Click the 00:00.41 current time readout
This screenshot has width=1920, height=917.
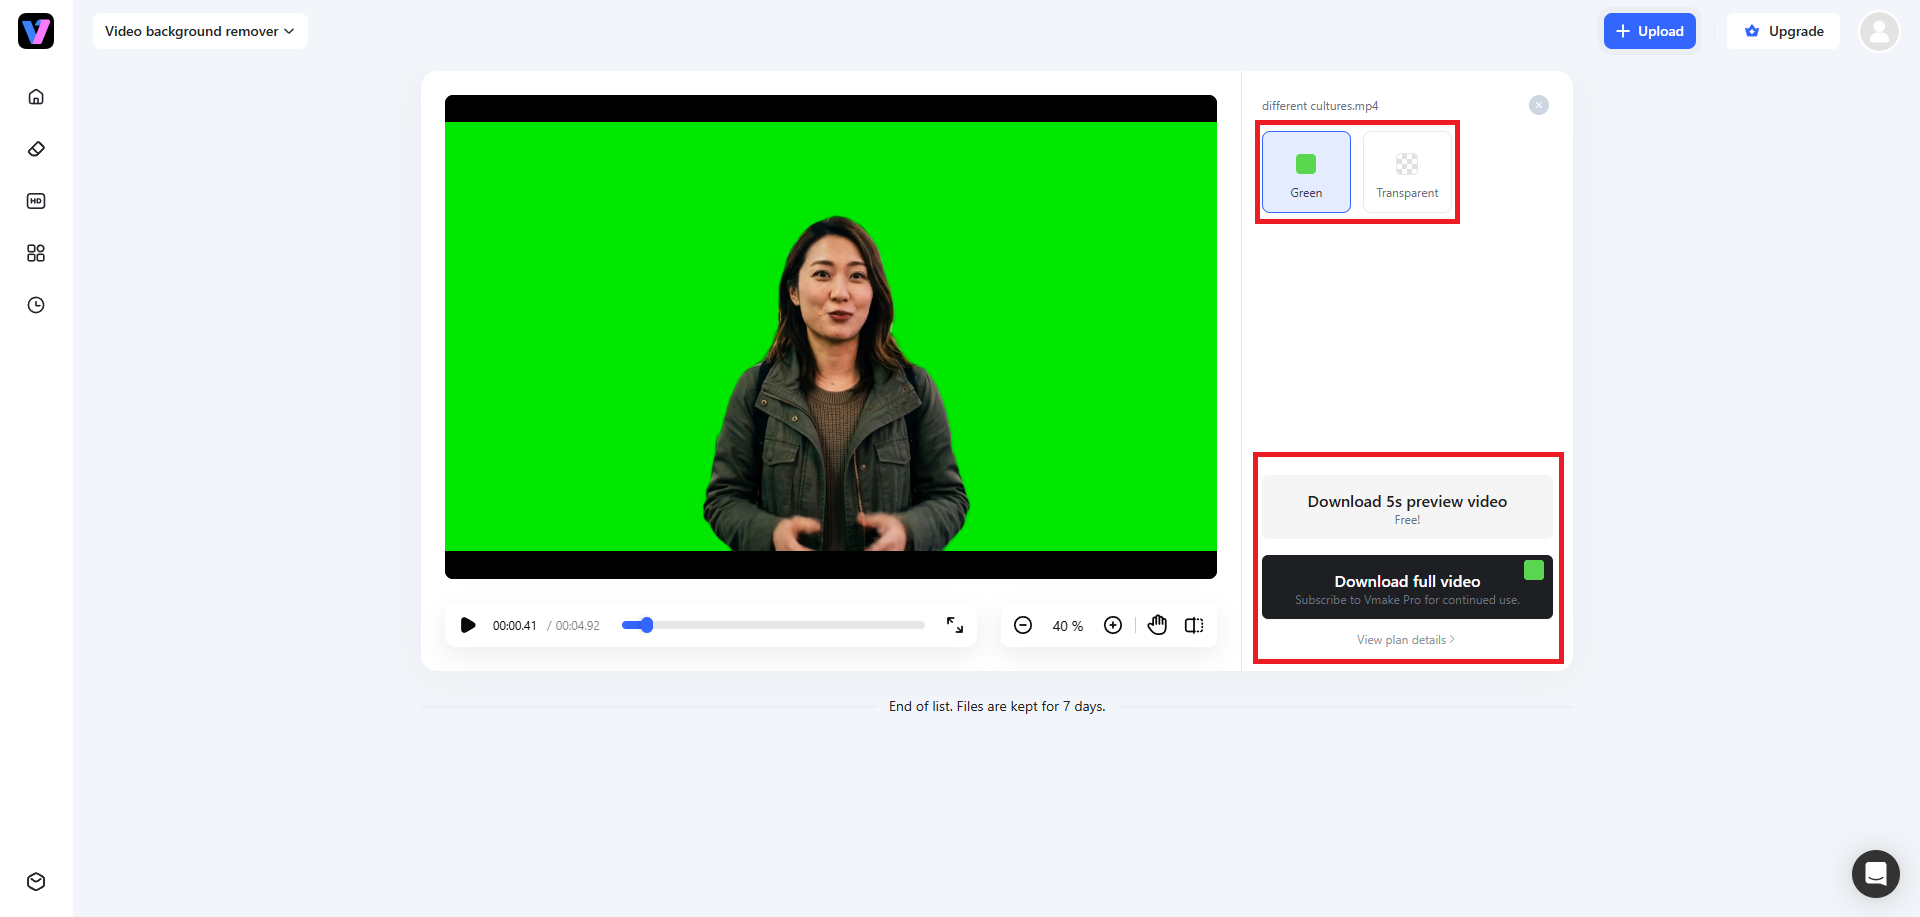(514, 626)
